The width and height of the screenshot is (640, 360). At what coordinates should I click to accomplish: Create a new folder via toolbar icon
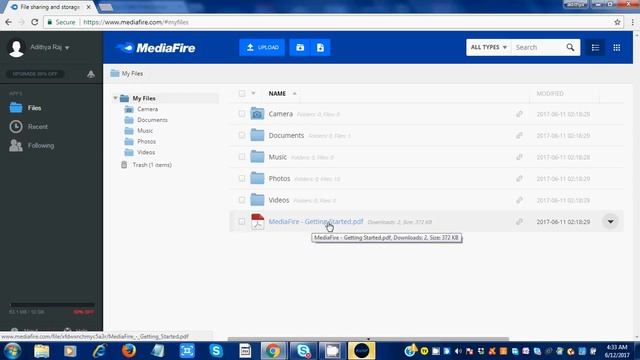pyautogui.click(x=300, y=48)
